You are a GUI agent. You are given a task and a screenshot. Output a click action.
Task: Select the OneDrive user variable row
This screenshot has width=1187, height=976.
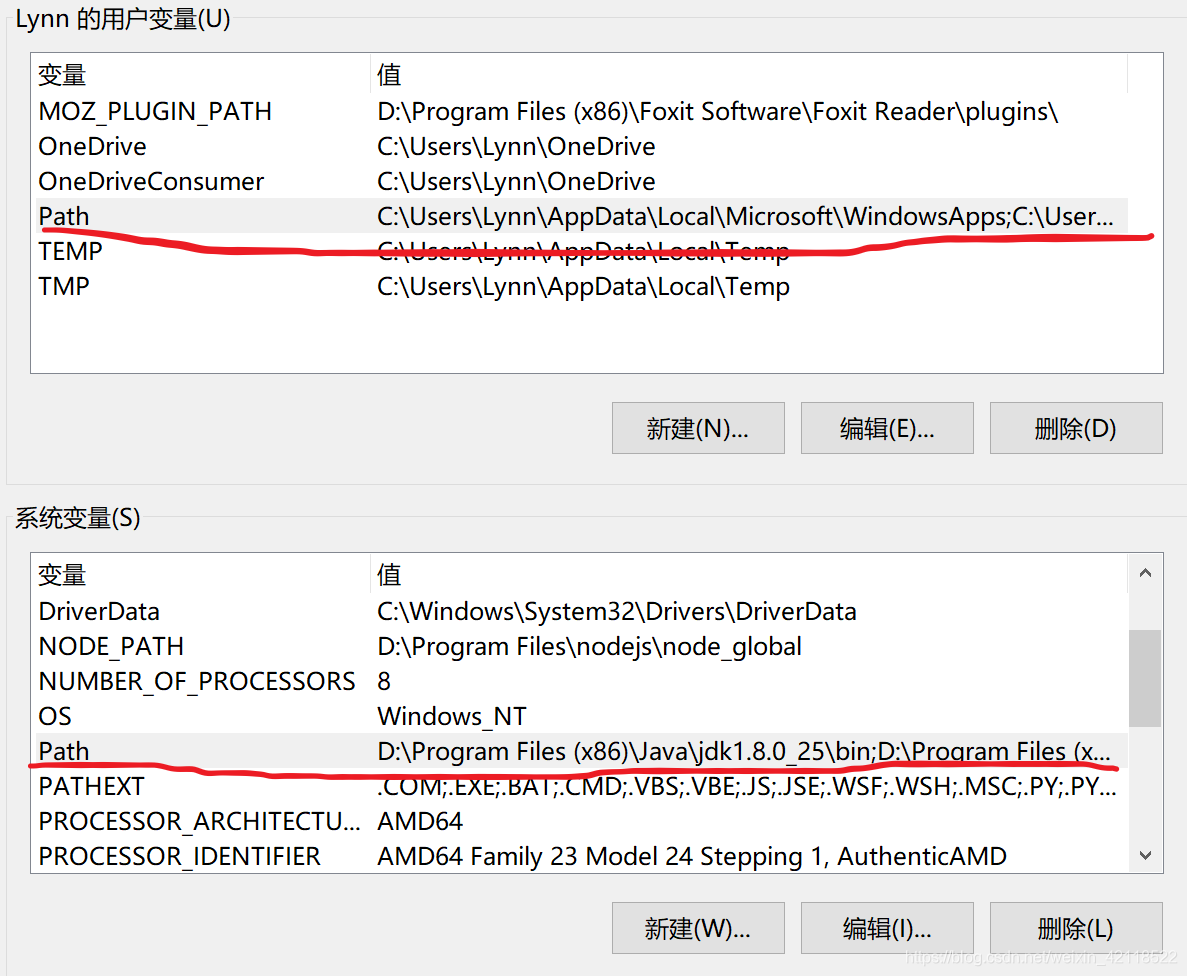click(581, 146)
